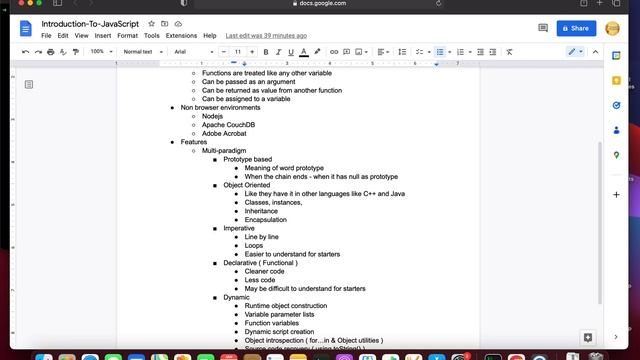
Task: Toggle the numbered list button
Action: 460,52
